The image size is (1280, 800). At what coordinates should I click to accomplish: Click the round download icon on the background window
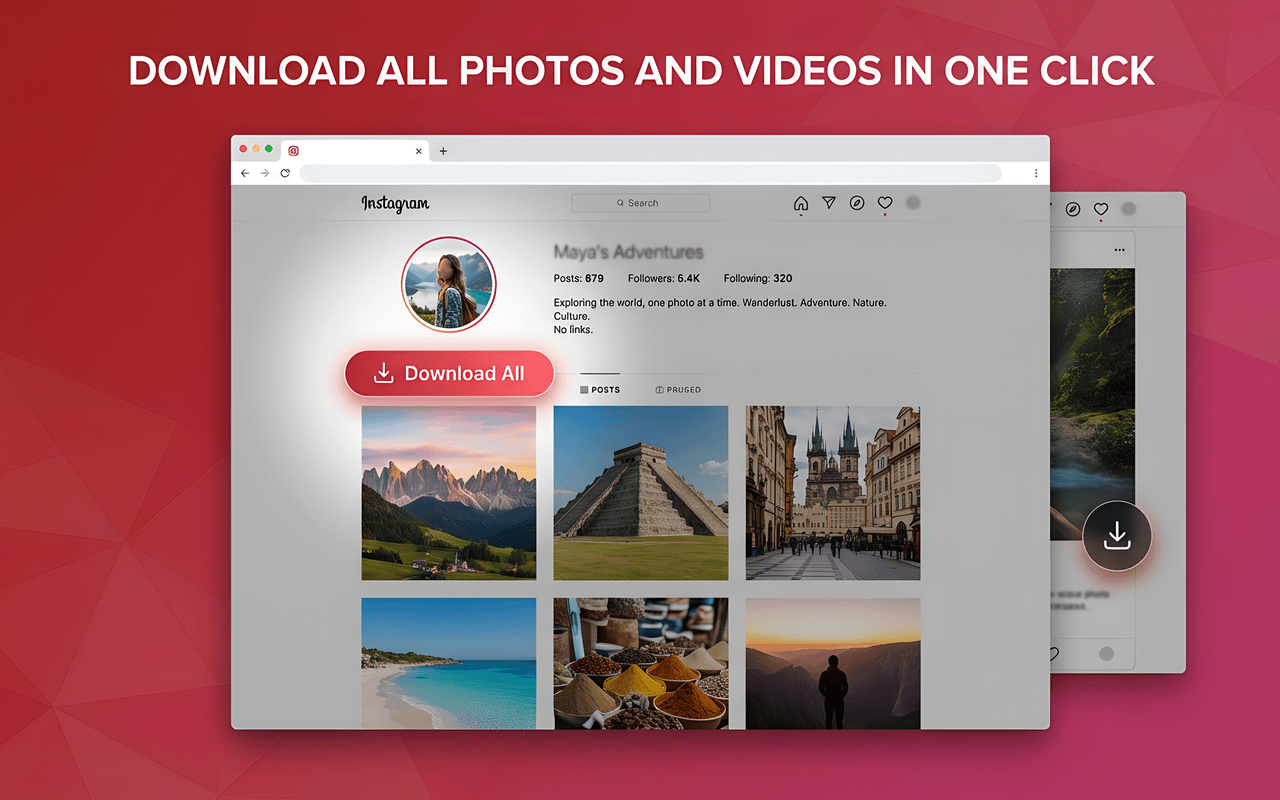coord(1117,537)
